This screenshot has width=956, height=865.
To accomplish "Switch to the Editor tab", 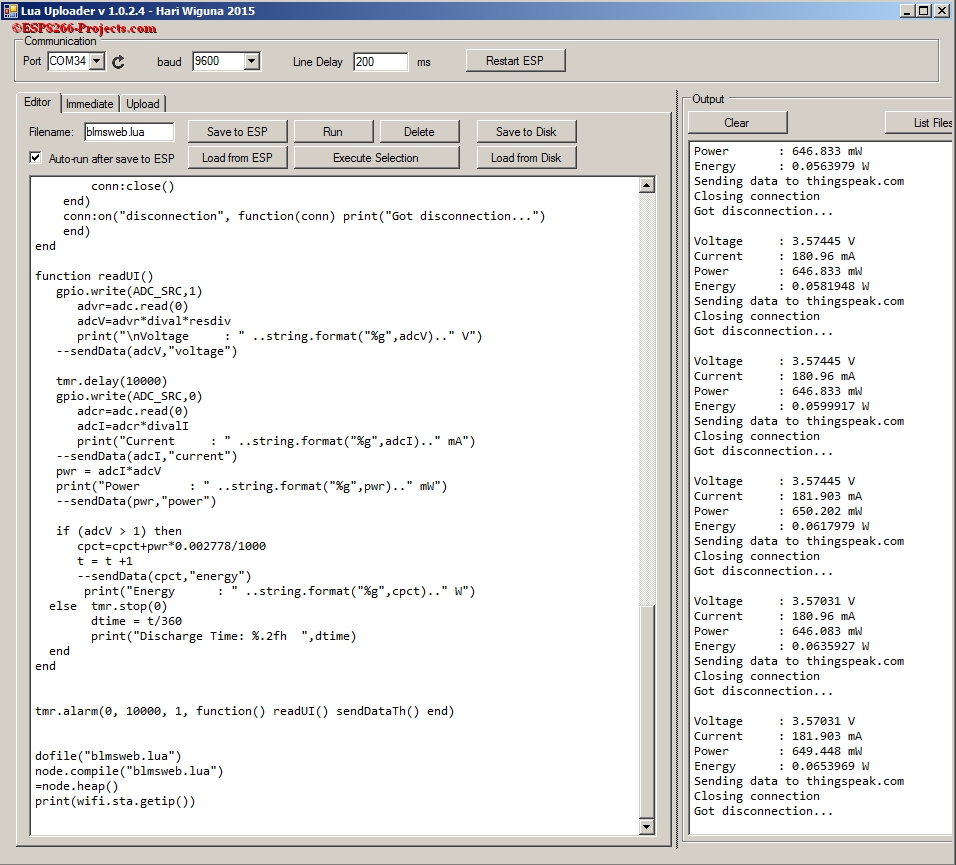I will click(38, 102).
